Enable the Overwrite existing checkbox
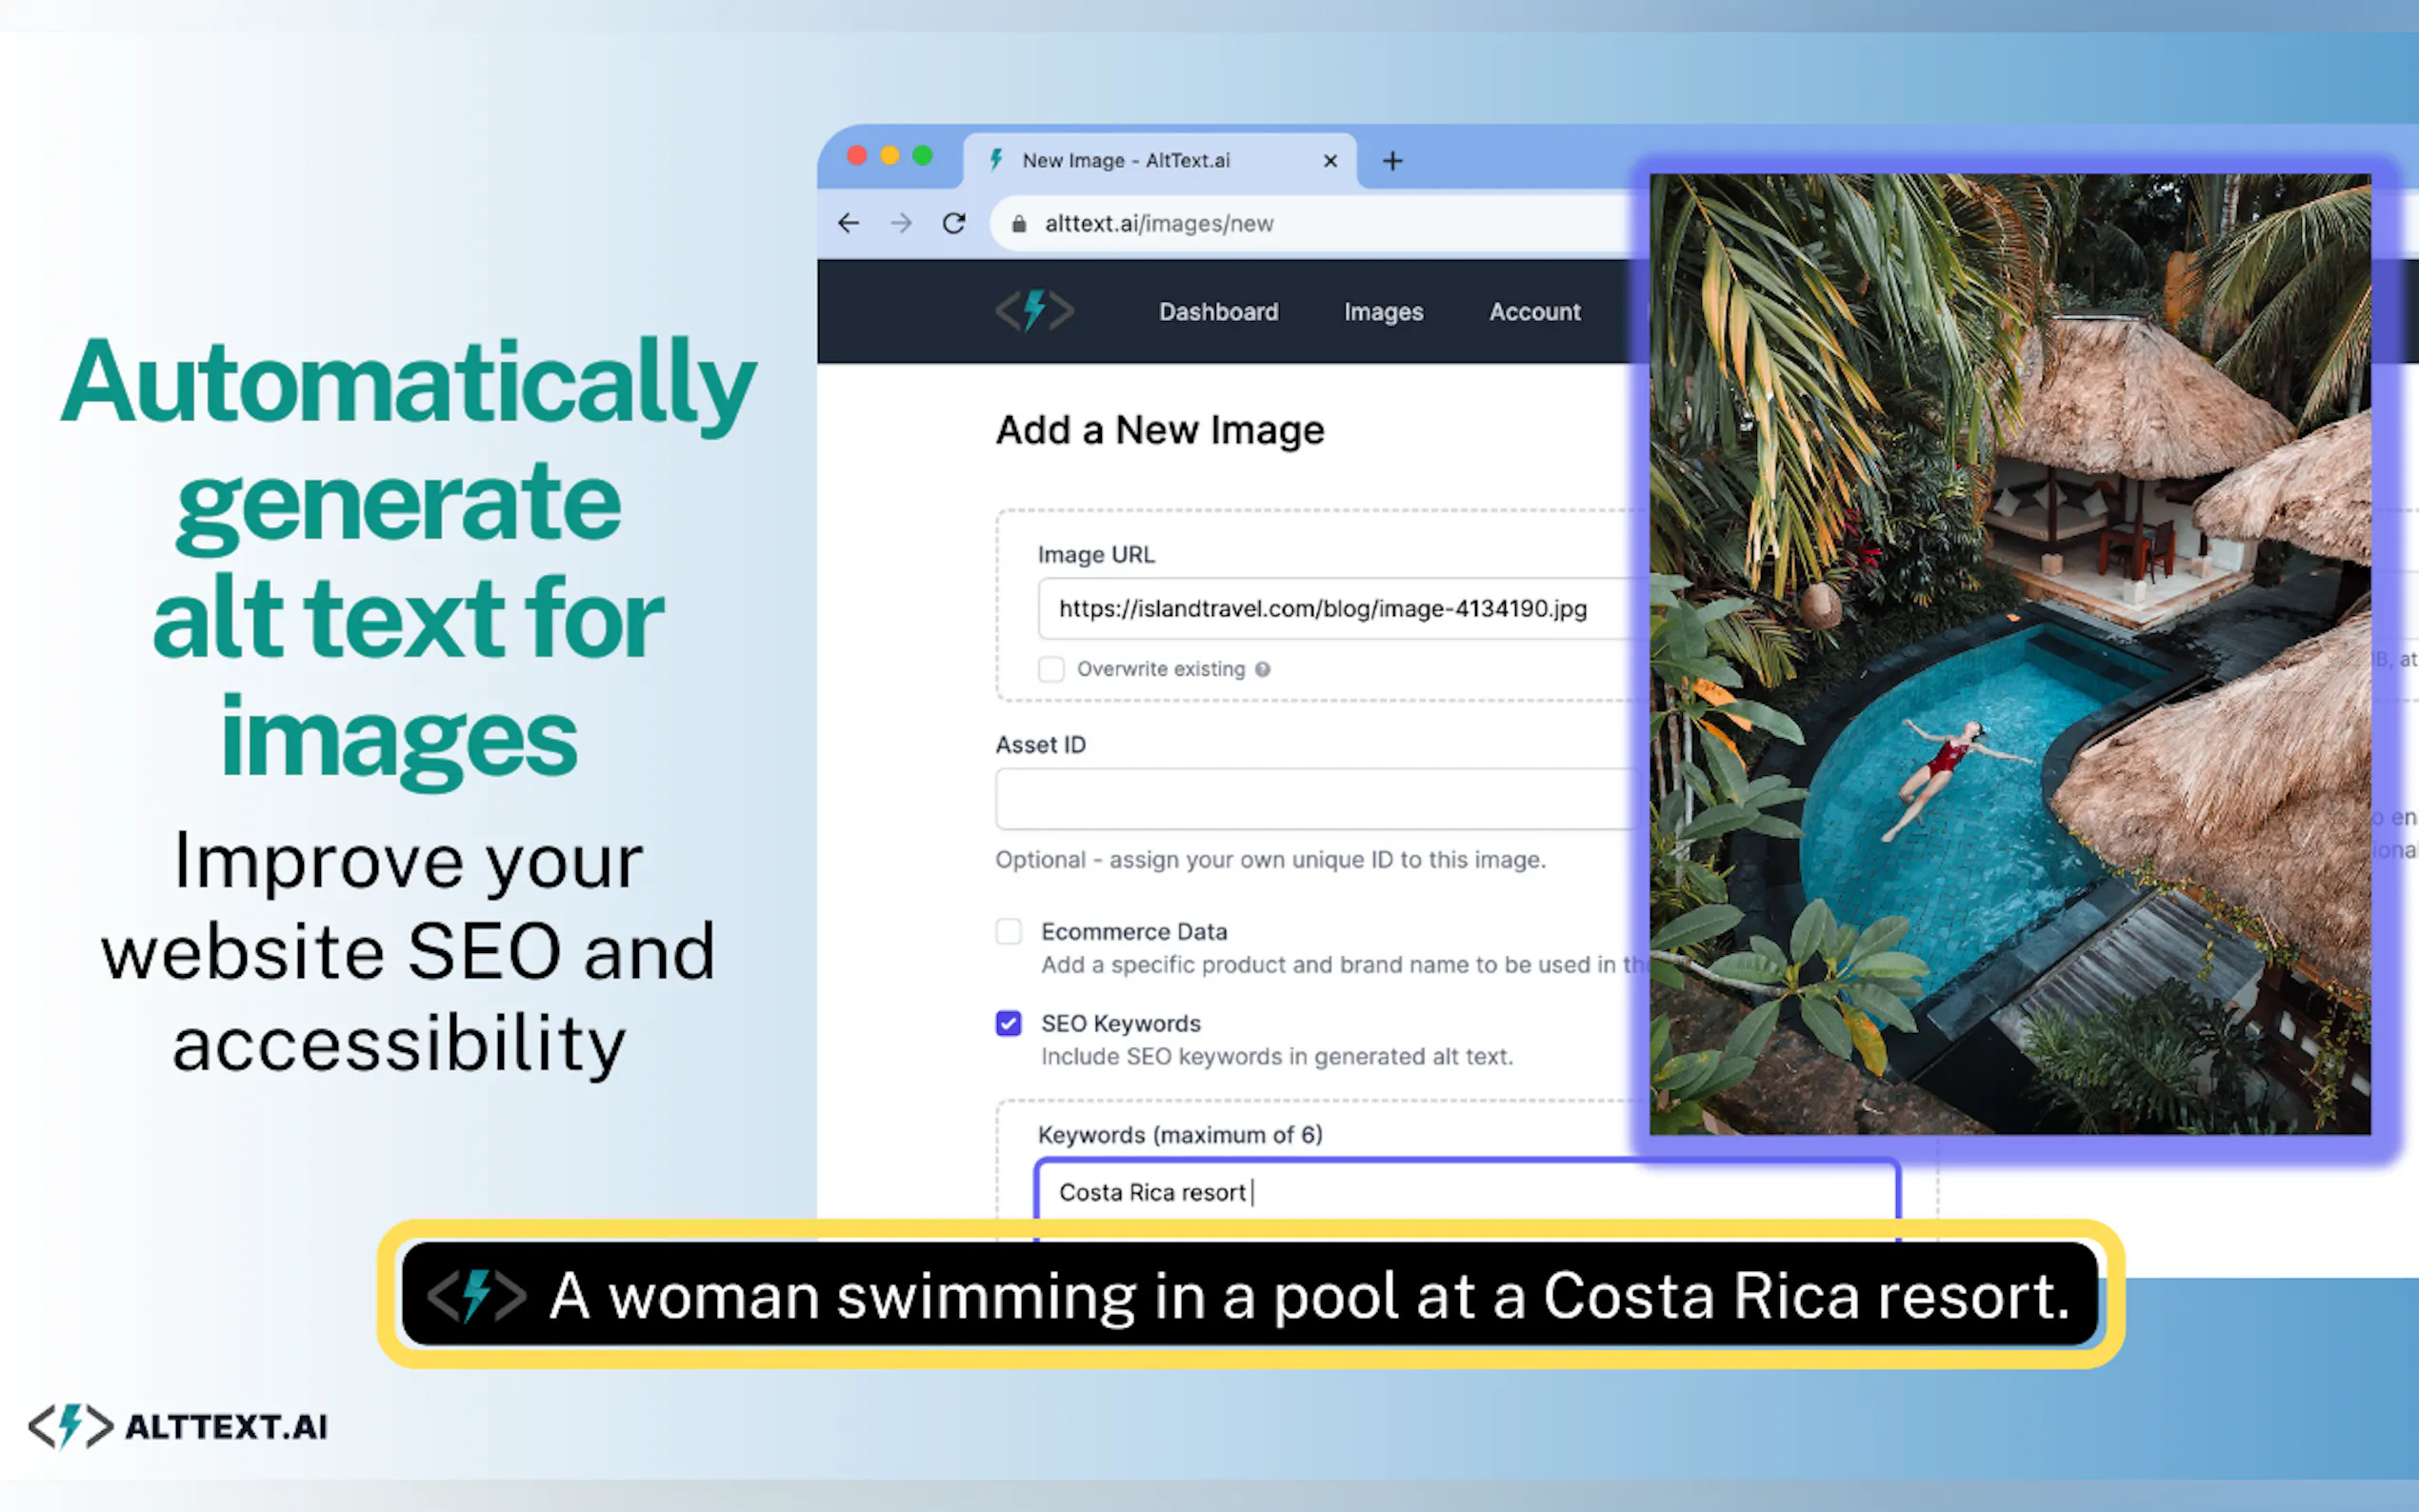Screen dimensions: 2419x1512 click(x=1051, y=669)
